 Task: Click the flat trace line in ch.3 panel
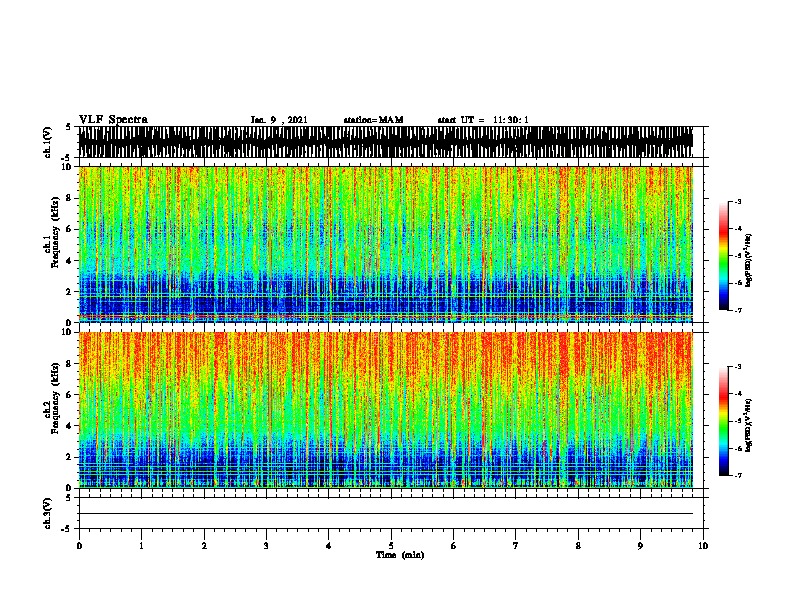[386, 514]
